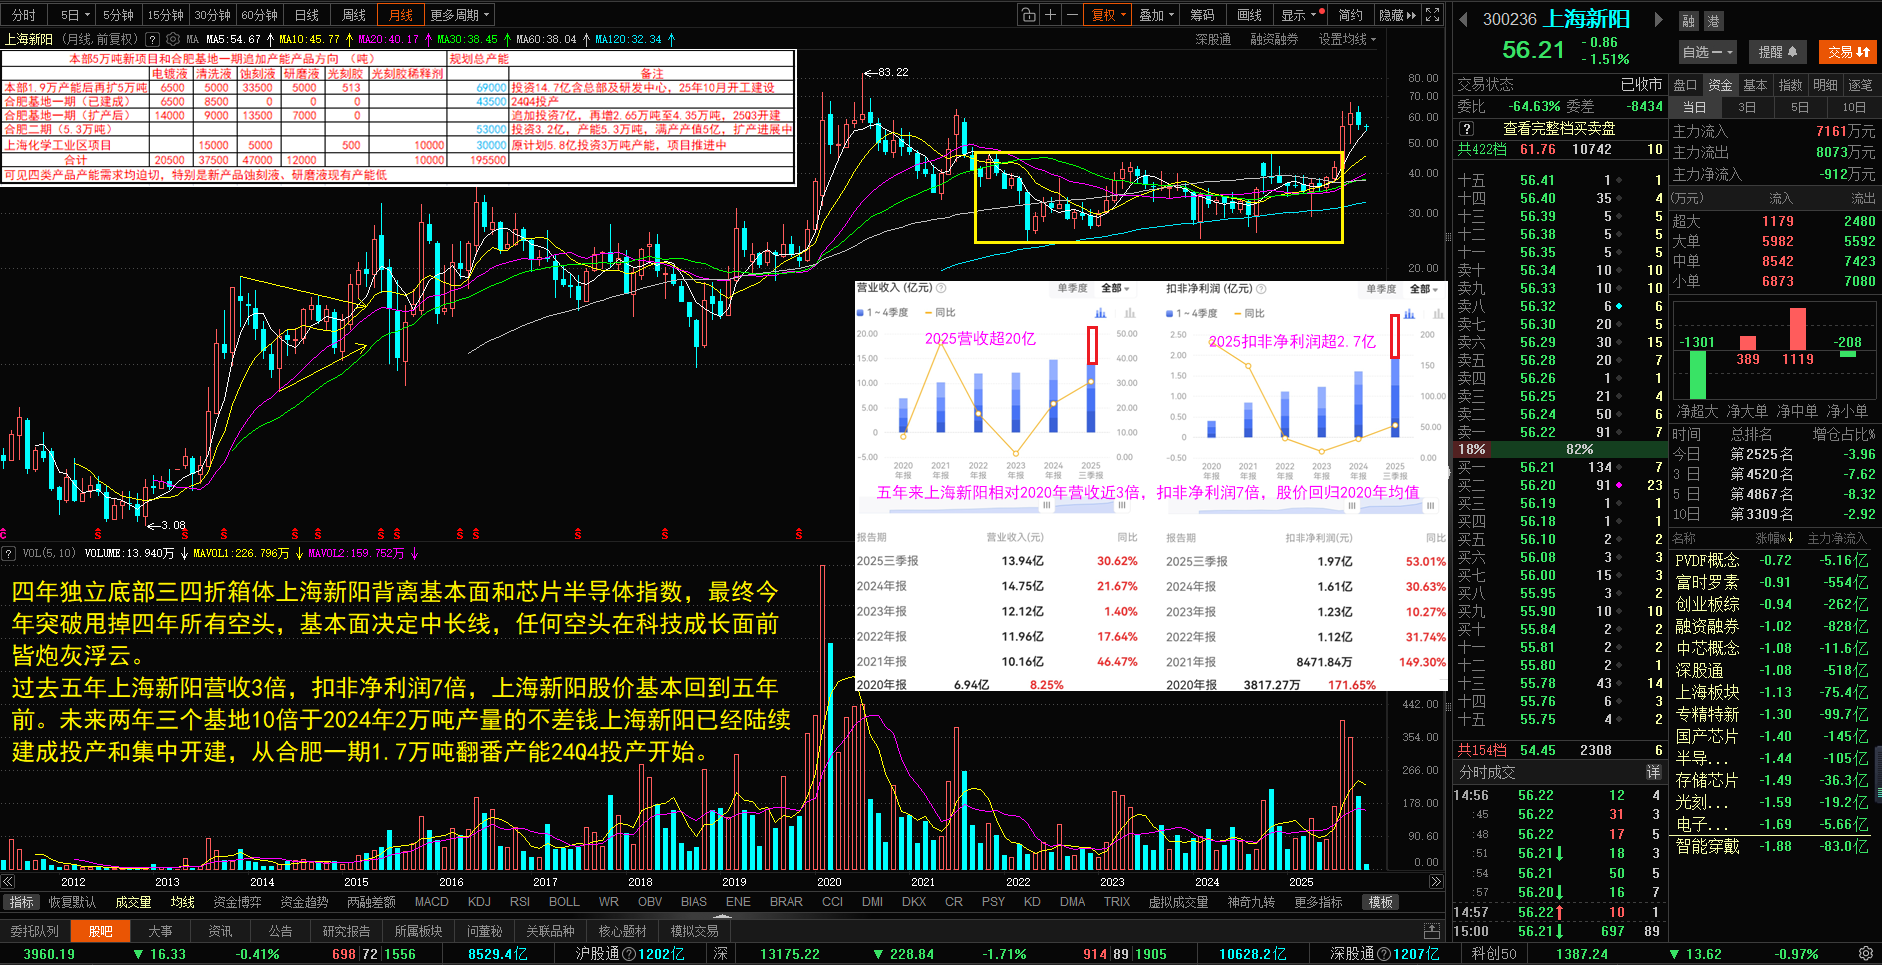Expand 更多周期 dropdown
Screen dimensions: 1882x965
460,15
